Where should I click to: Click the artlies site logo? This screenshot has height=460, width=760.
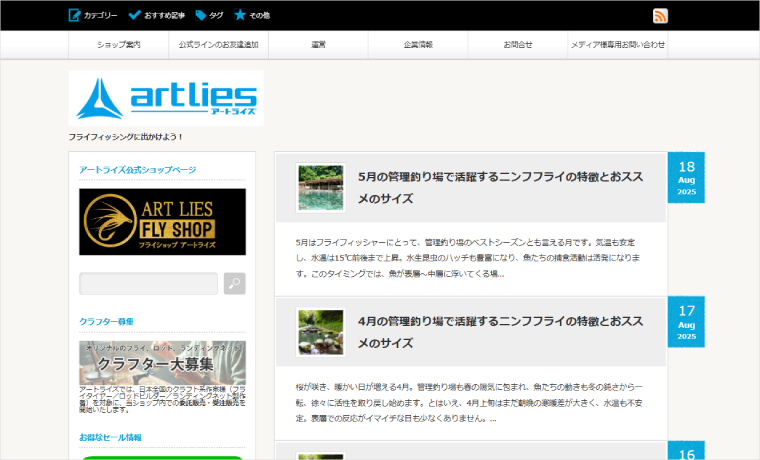click(166, 98)
